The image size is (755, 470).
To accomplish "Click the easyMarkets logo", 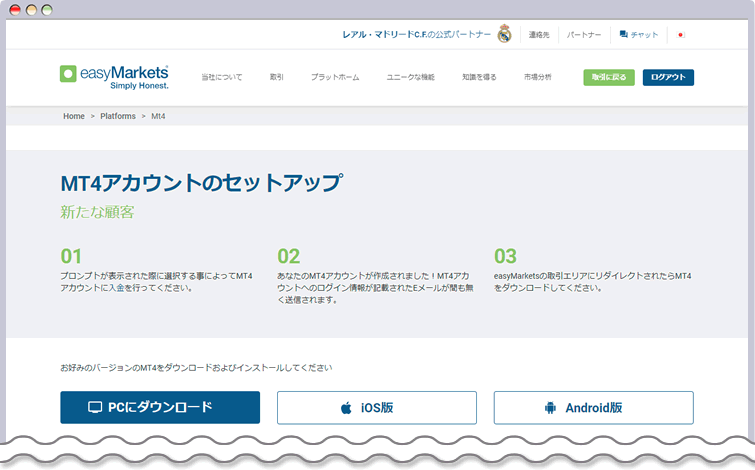I will point(114,77).
